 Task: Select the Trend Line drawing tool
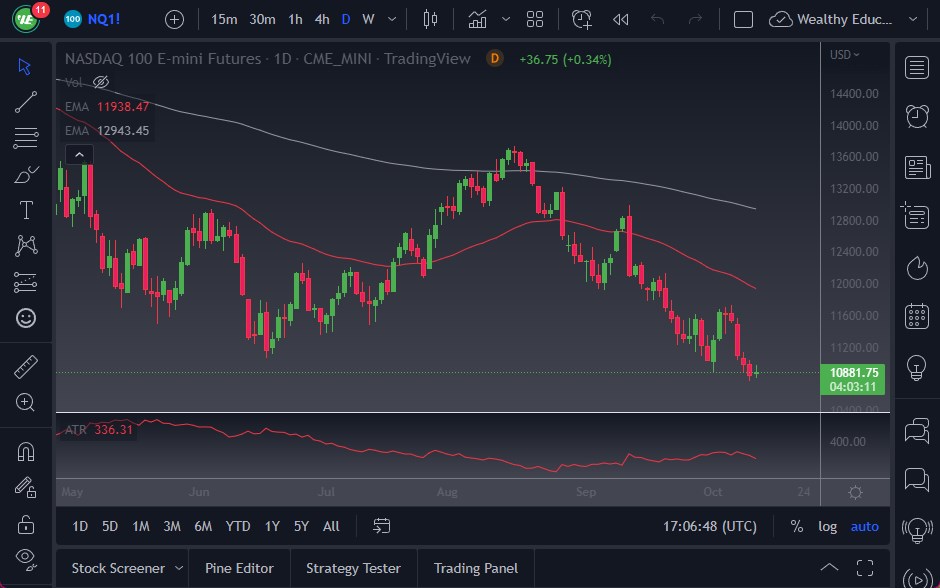[25, 101]
